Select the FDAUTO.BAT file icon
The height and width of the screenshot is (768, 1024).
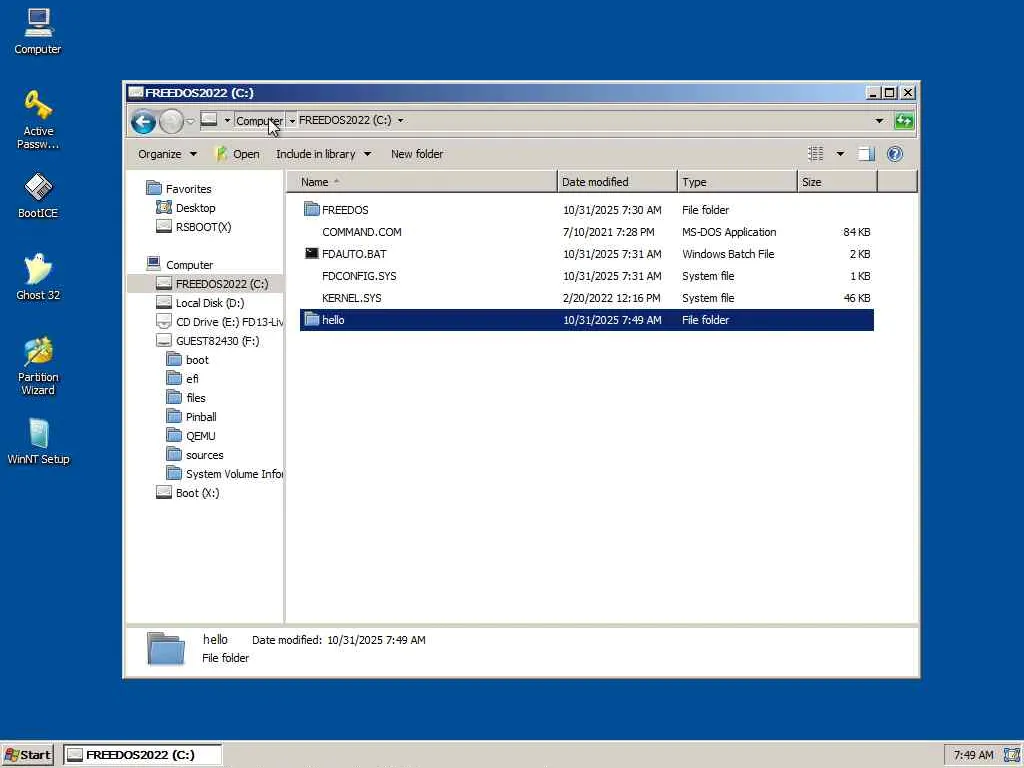pyautogui.click(x=312, y=253)
